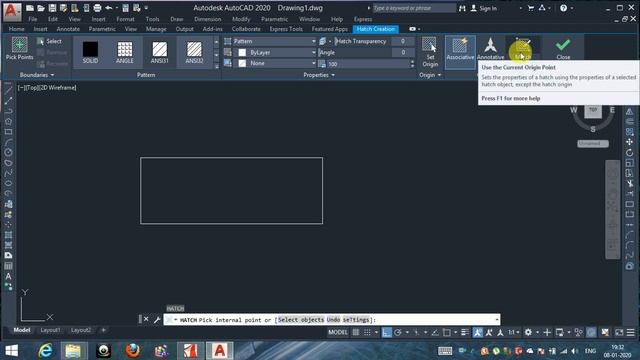This screenshot has height=360, width=640.
Task: Open the Draw menu
Action: click(x=176, y=19)
